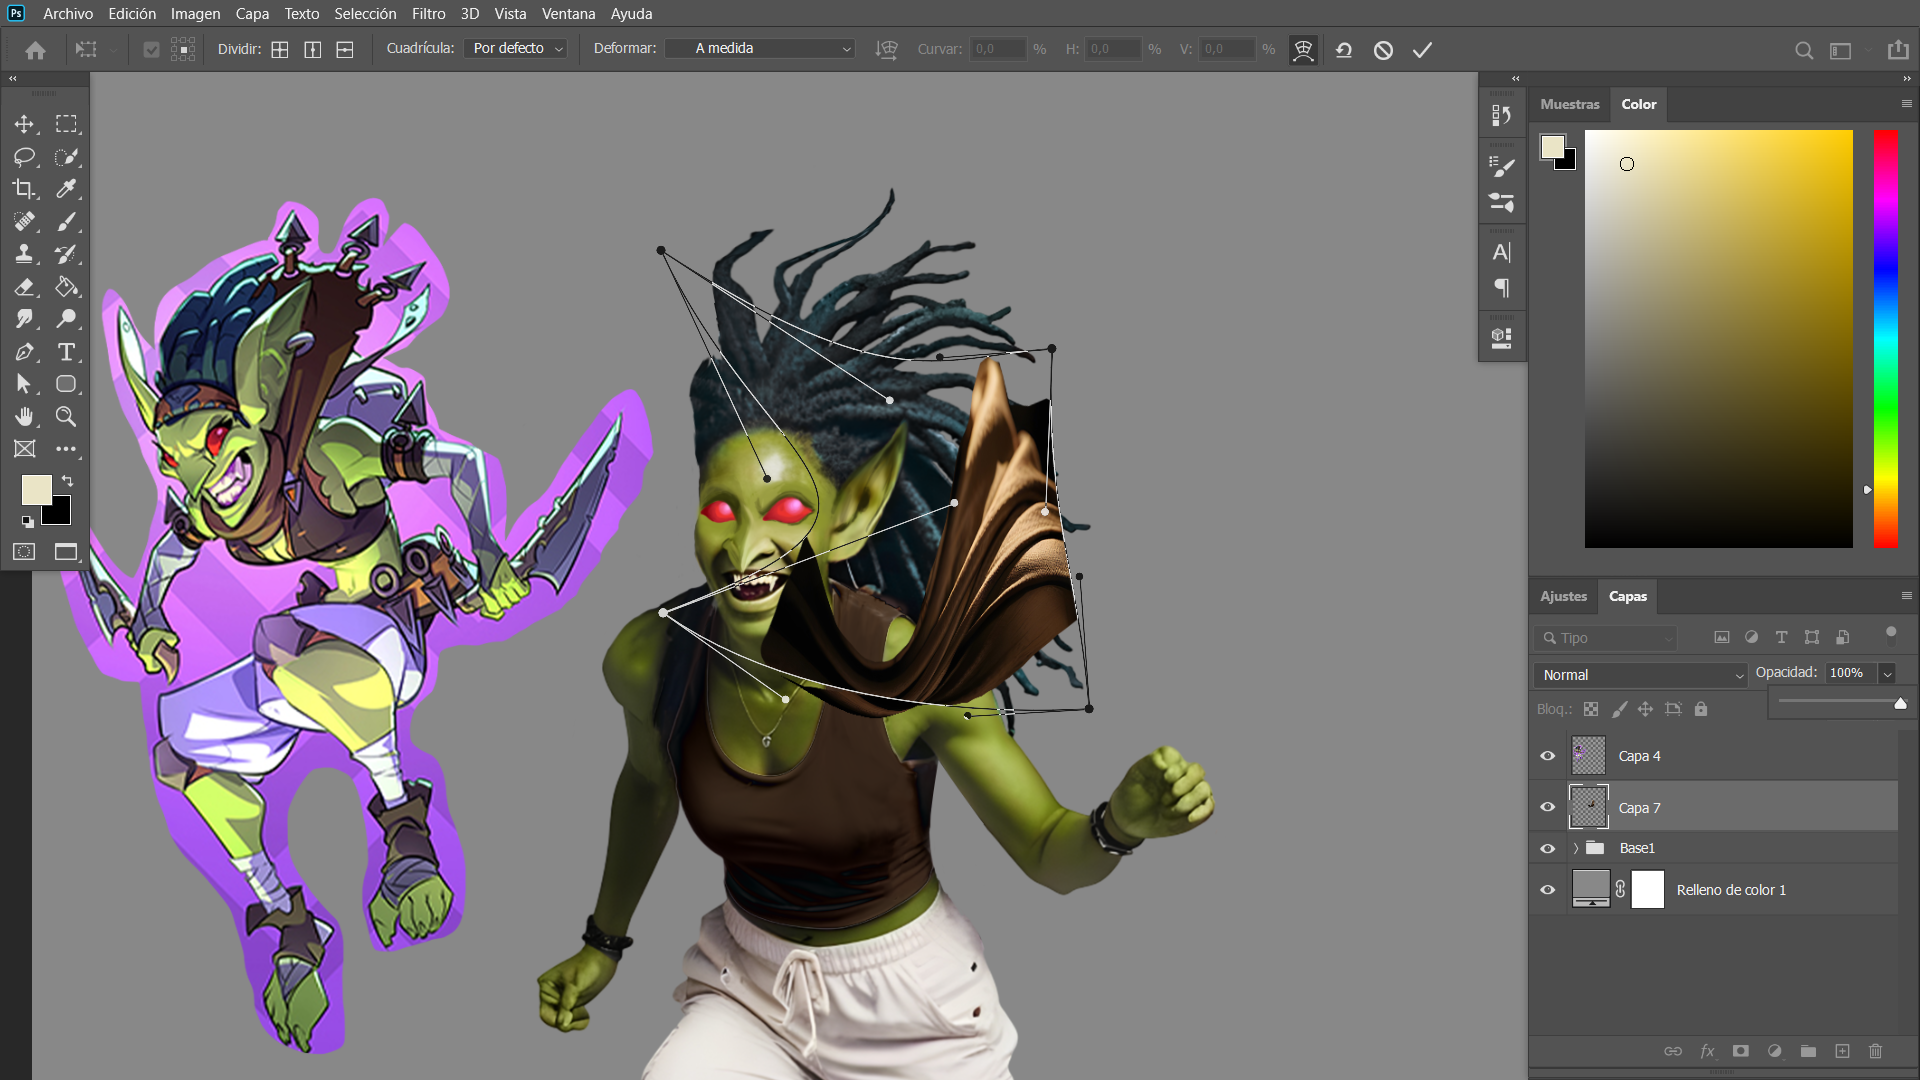Viewport: 1920px width, 1080px height.
Task: Open the Opacidad slider dropdown arrow
Action: pos(1887,674)
